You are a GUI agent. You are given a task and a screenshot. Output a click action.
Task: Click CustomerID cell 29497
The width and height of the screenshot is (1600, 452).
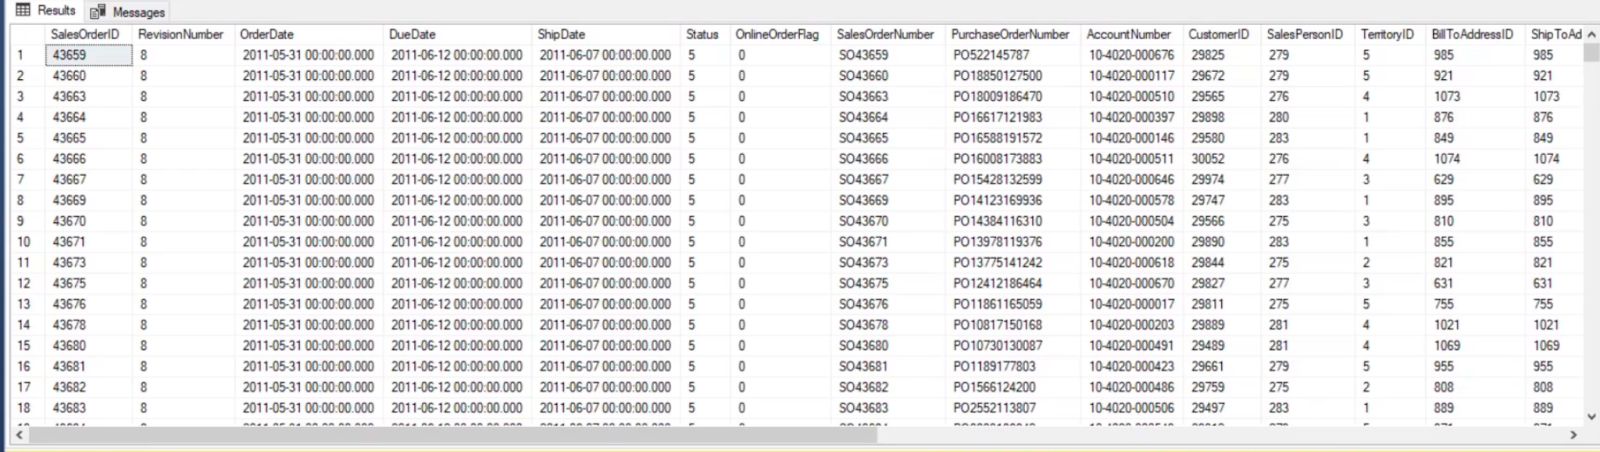(x=1221, y=408)
